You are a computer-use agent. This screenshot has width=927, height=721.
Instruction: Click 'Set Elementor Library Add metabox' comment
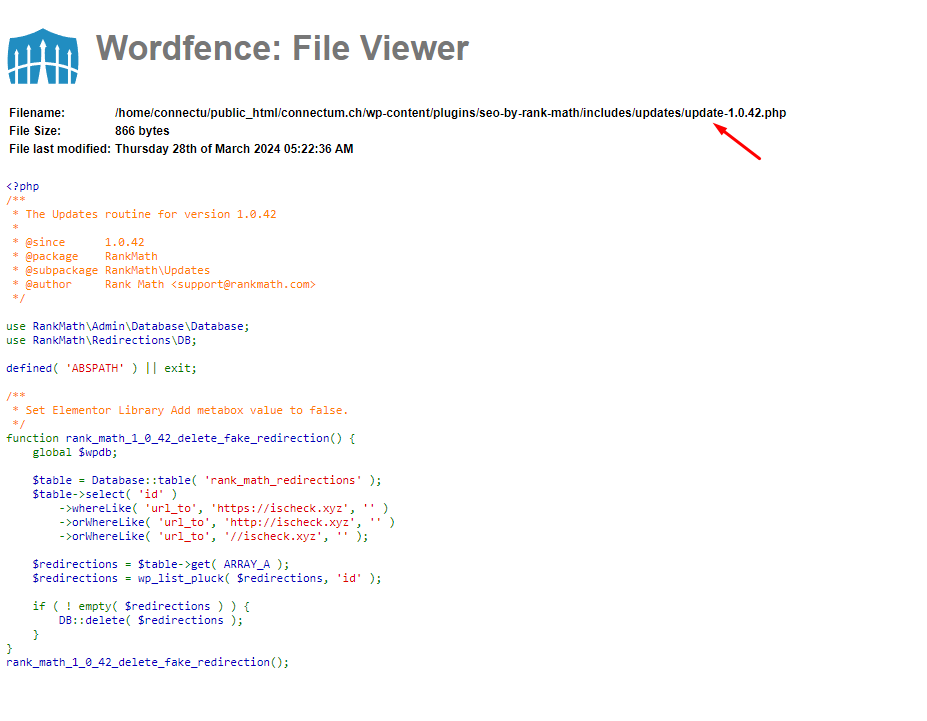click(x=187, y=410)
